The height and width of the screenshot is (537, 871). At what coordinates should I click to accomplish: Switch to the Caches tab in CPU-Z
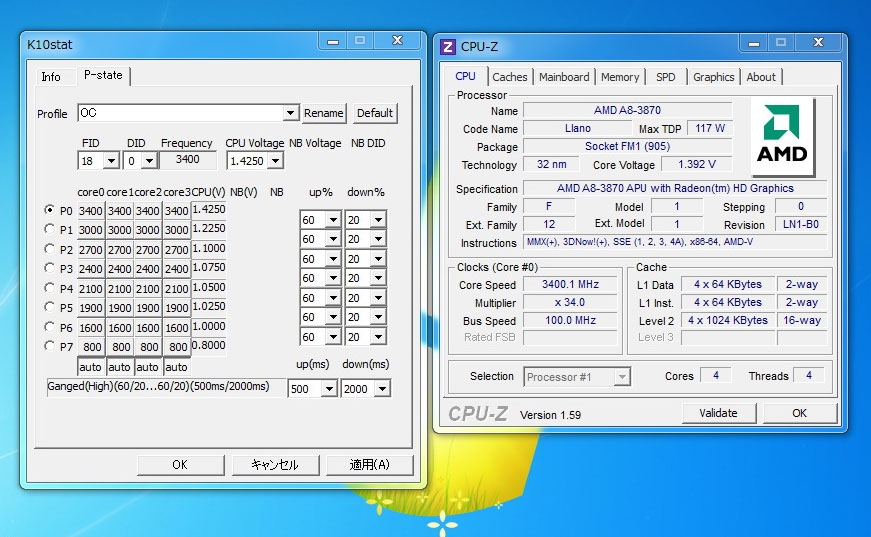(x=509, y=77)
